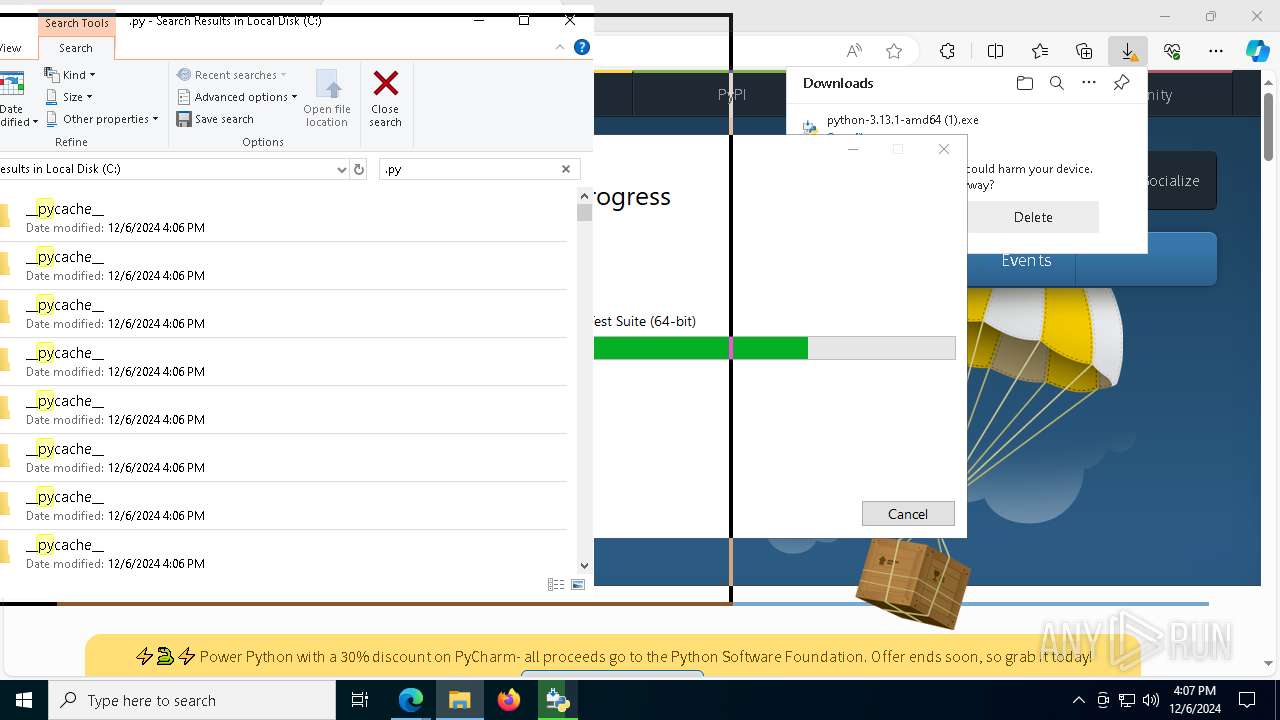Open PyPI in python.org menu
Screen dimensions: 1280x720
(x=732, y=94)
